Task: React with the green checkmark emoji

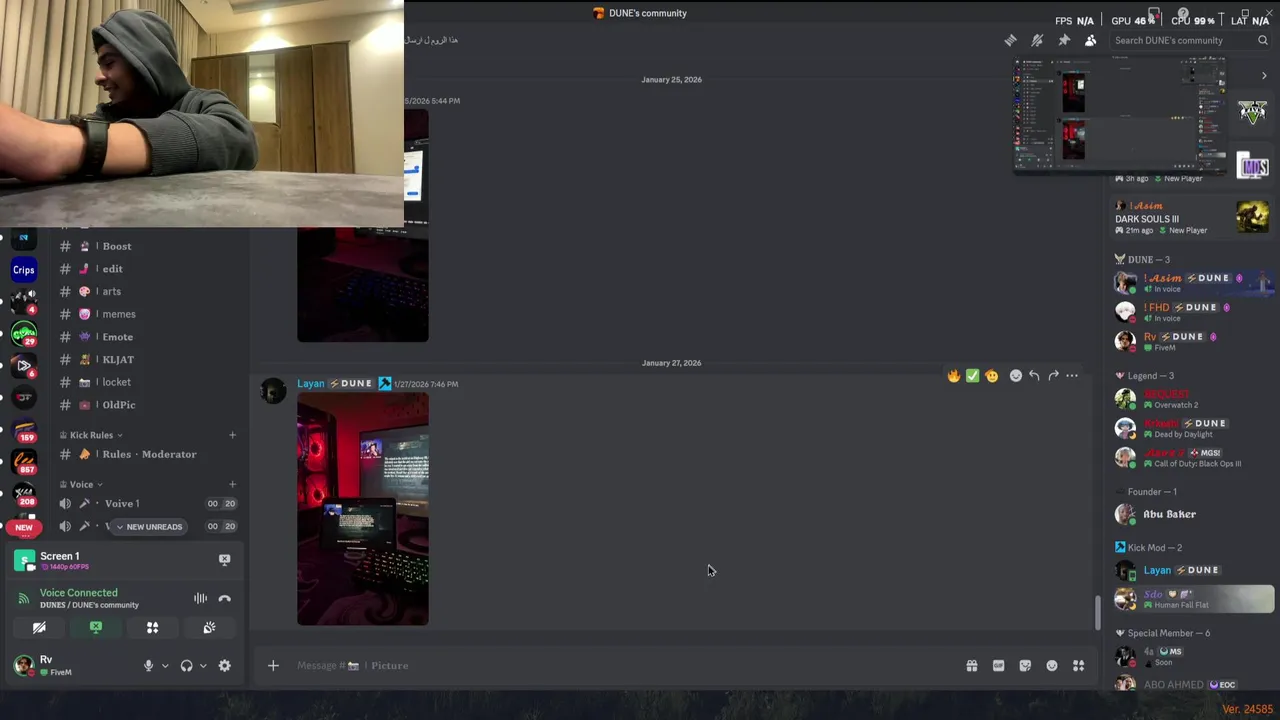Action: [x=972, y=376]
